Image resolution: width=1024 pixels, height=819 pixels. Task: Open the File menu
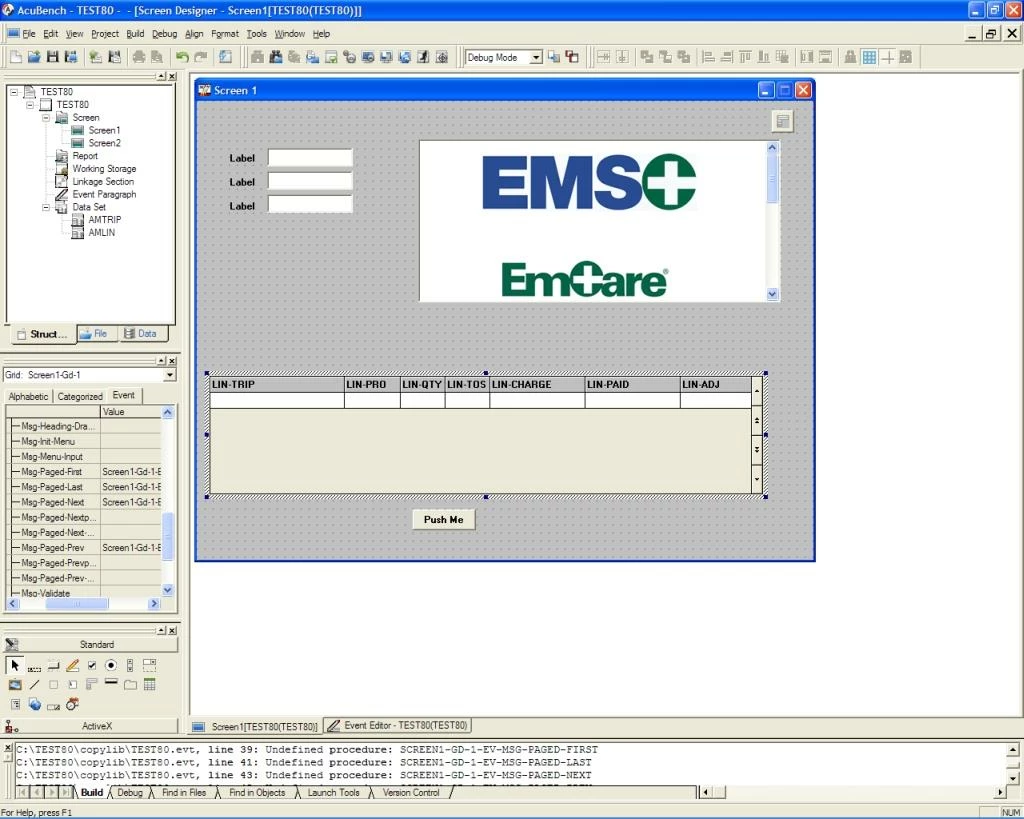29,33
